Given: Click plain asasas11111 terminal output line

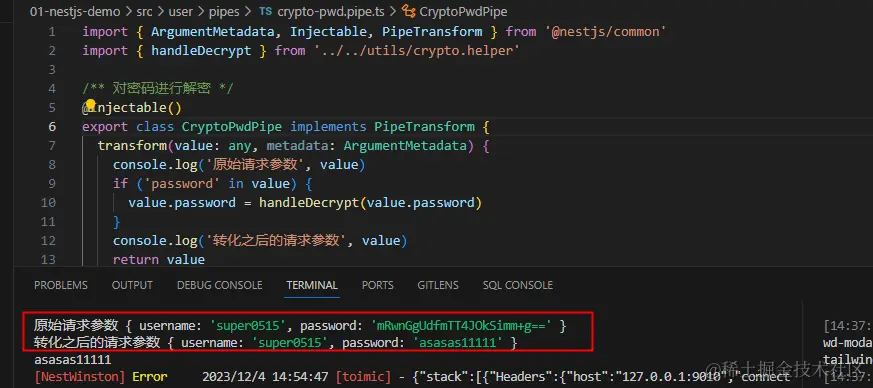Looking at the screenshot, I should click(x=72, y=360).
